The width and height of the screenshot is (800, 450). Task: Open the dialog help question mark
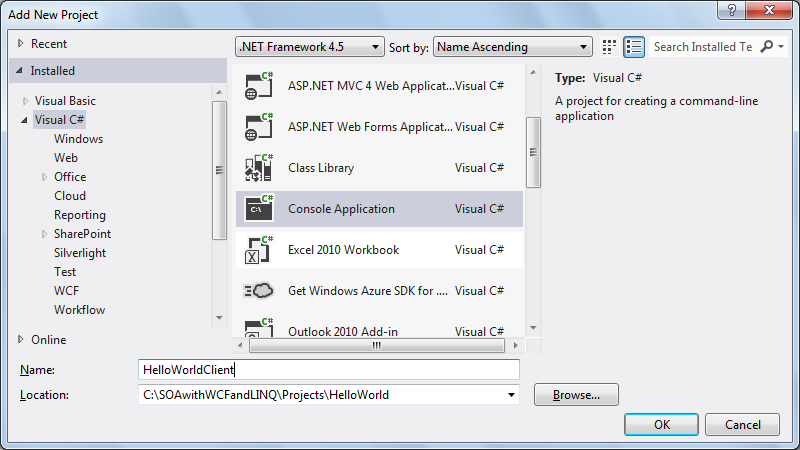tap(731, 10)
